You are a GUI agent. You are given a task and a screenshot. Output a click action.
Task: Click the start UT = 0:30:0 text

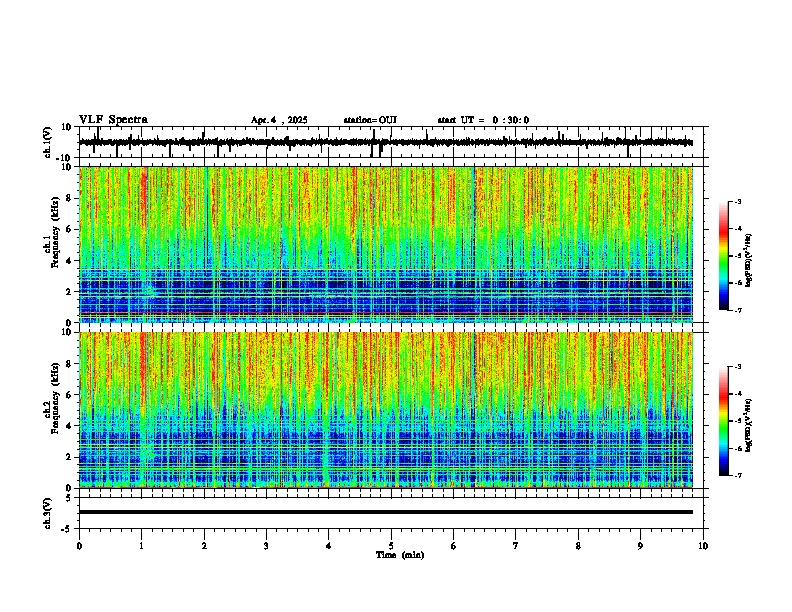[483, 120]
